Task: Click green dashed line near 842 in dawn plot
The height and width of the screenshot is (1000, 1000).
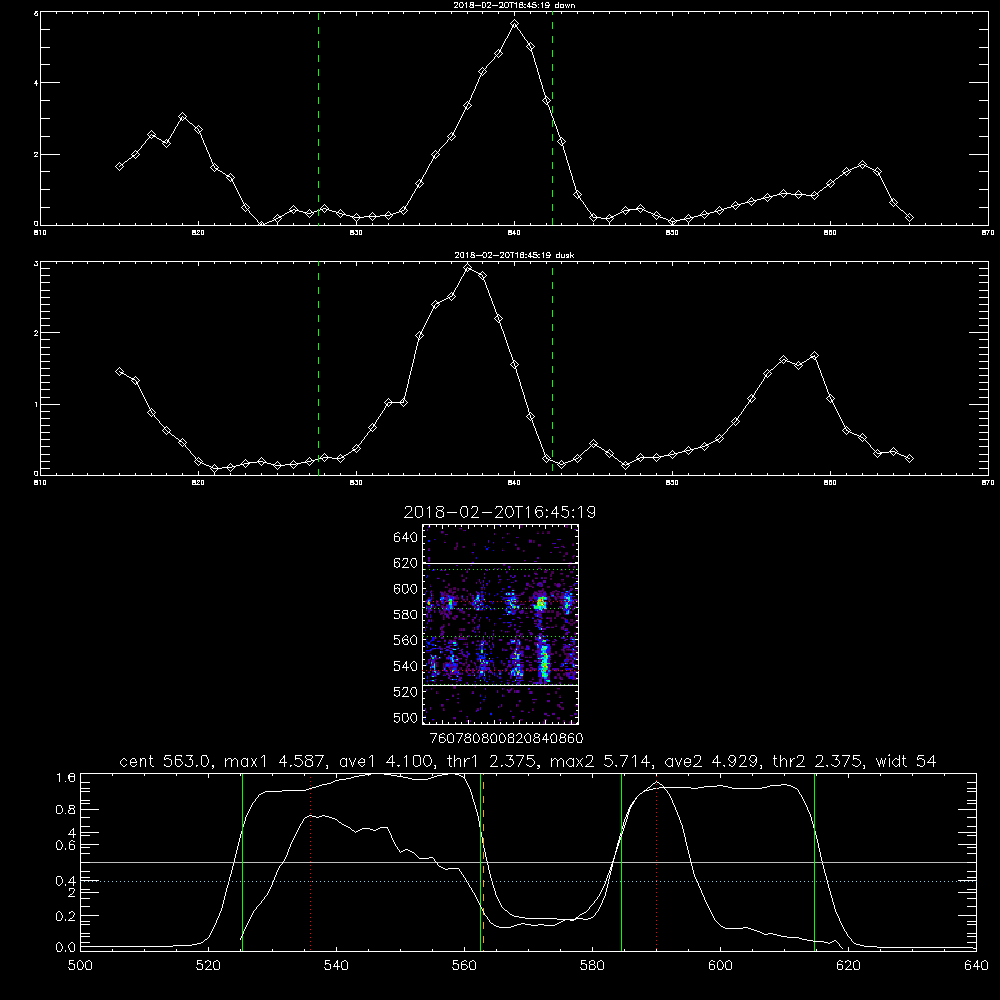Action: pos(552,118)
